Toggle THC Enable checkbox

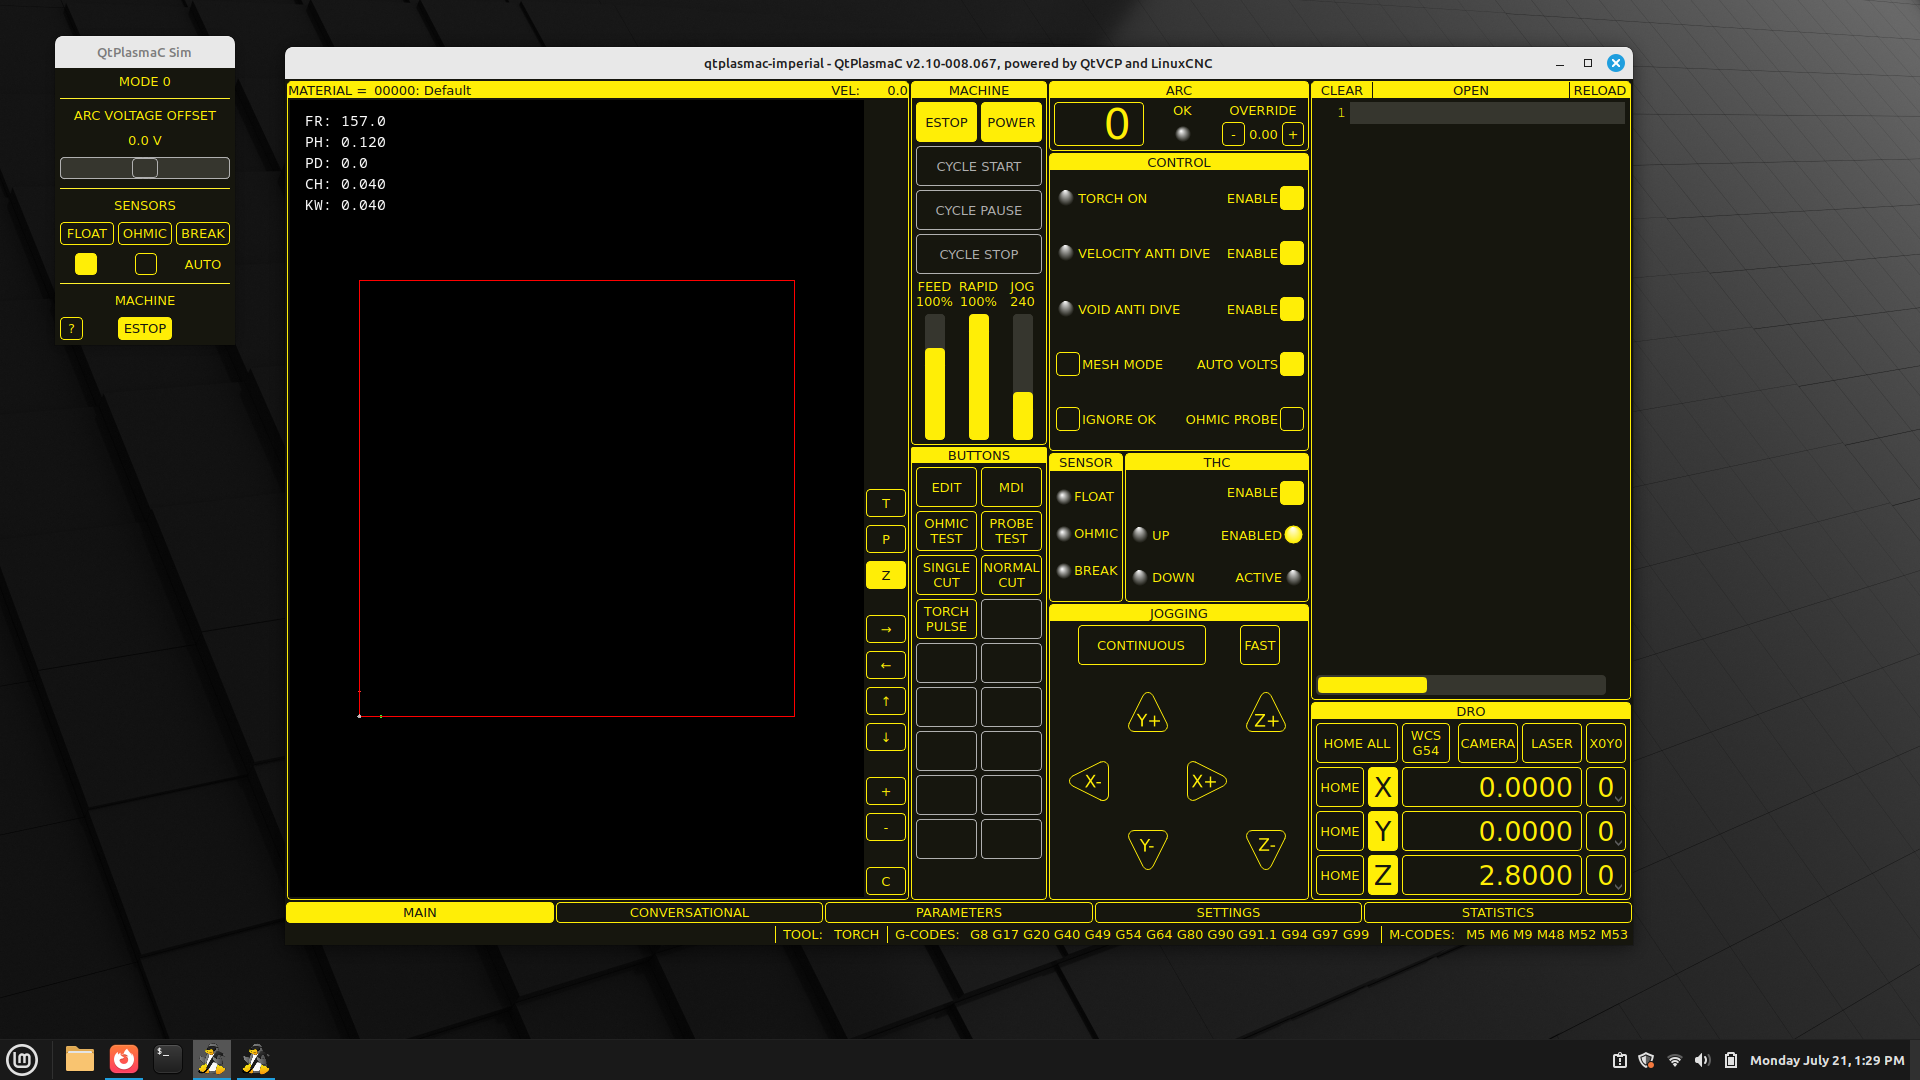[x=1292, y=492]
